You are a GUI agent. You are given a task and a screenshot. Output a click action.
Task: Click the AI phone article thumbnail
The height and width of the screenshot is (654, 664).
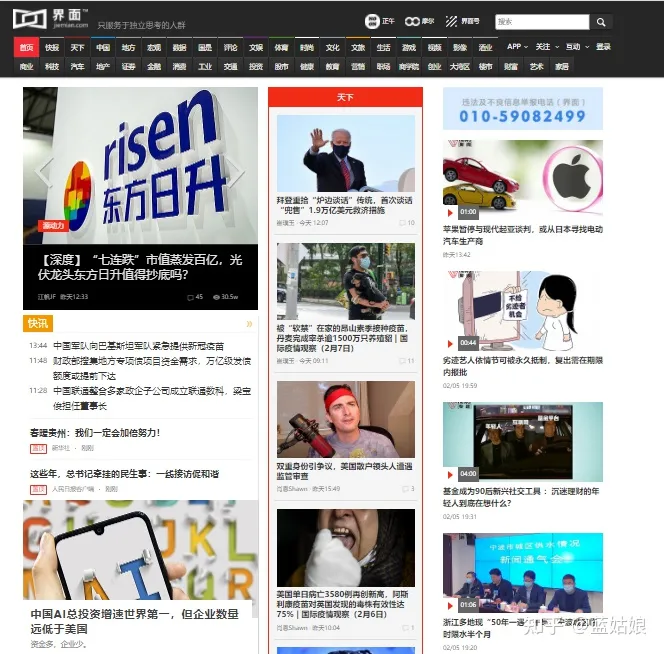pos(140,550)
